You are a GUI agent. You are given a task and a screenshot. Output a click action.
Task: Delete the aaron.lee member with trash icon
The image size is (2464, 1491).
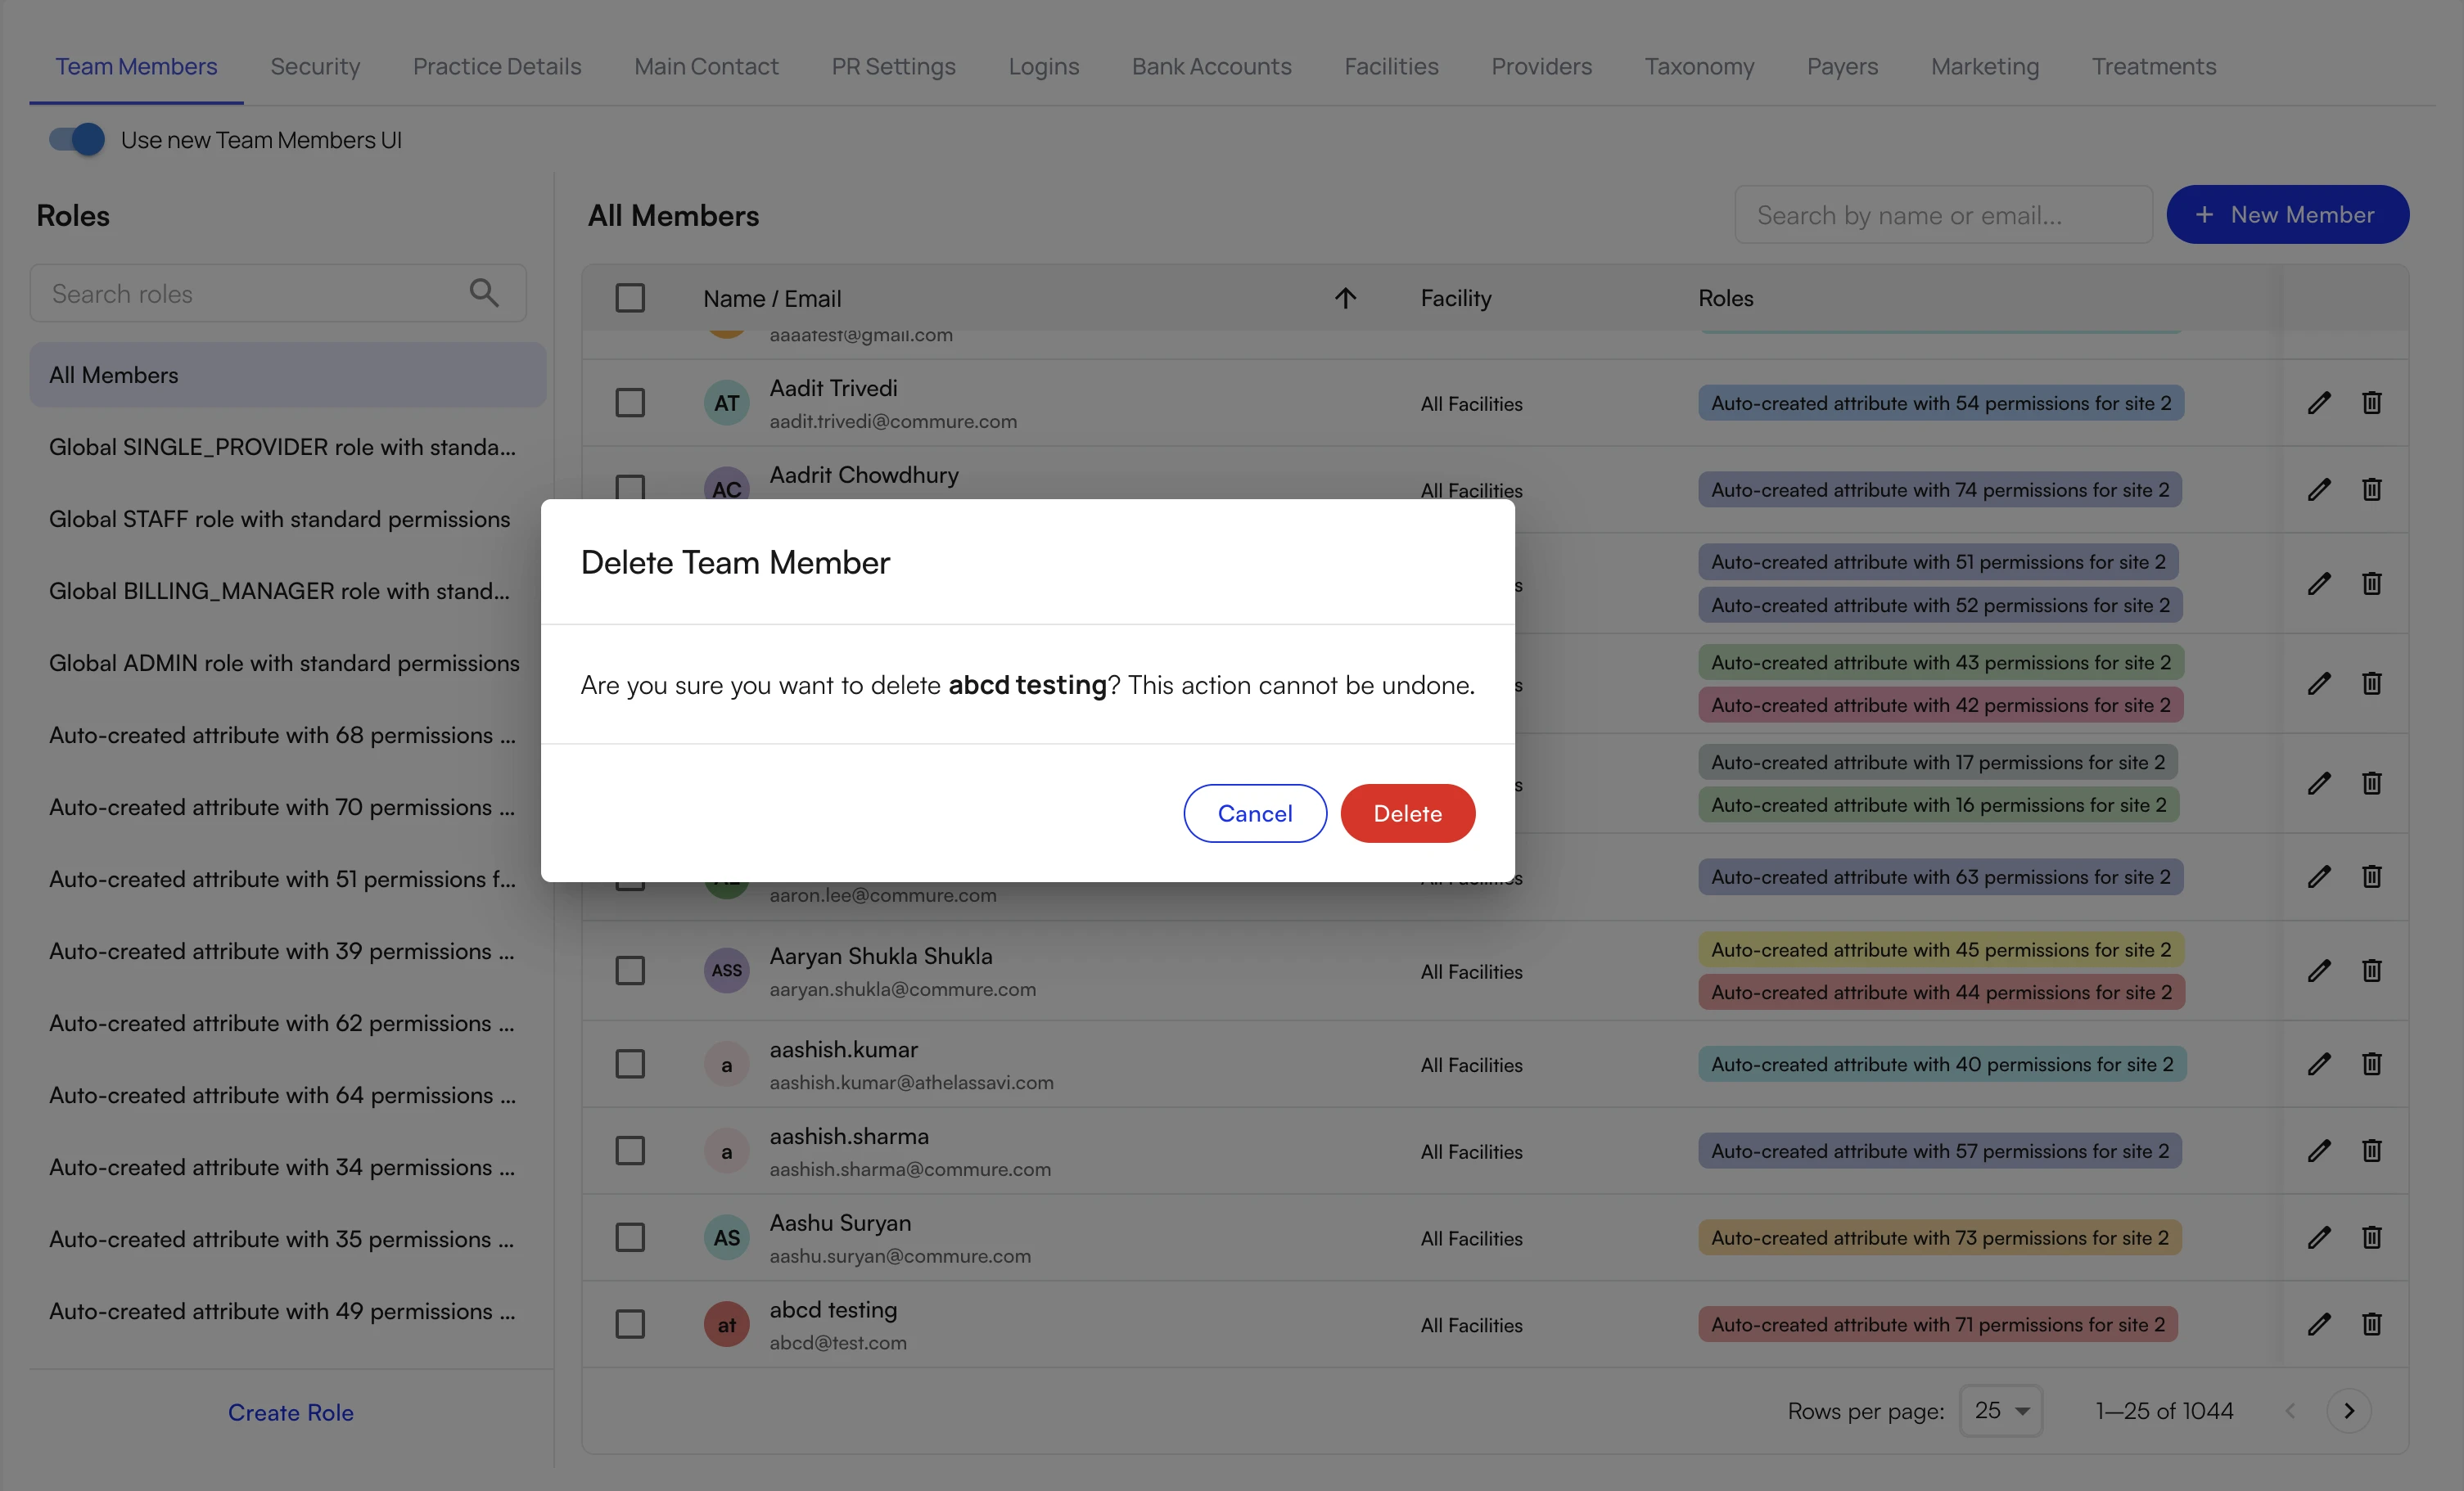coord(2371,877)
